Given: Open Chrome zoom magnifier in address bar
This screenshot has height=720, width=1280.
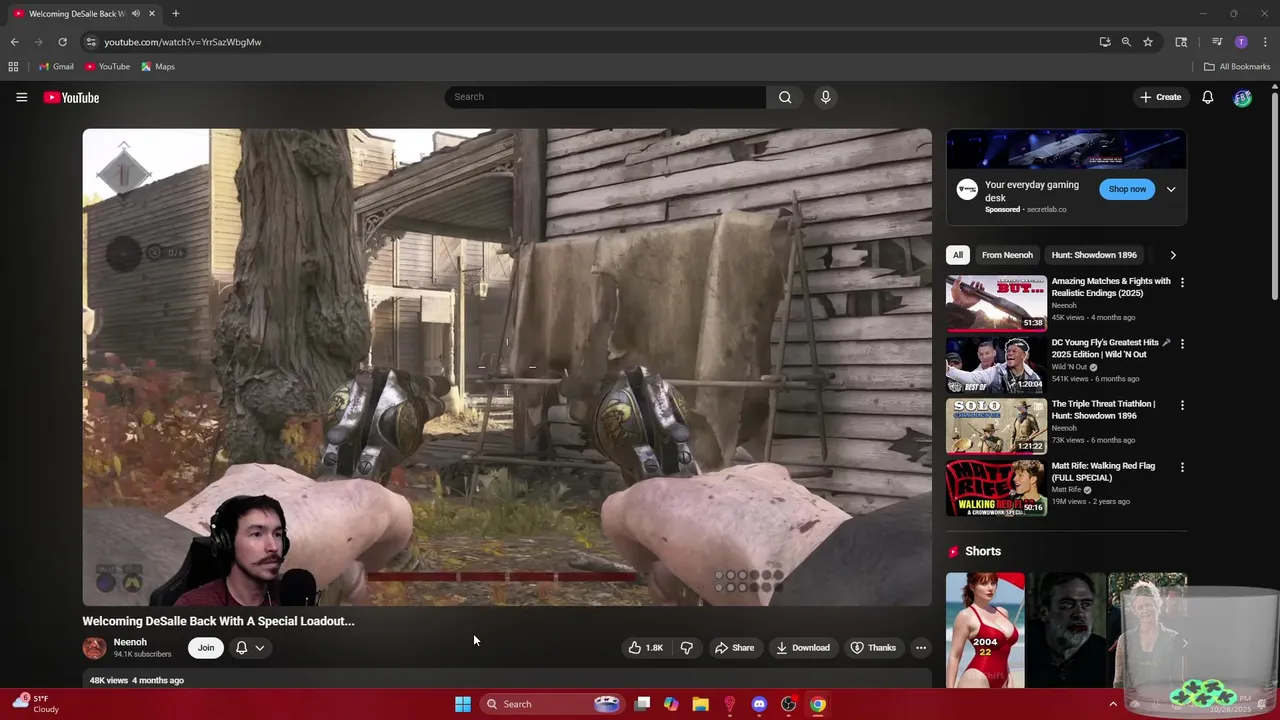Looking at the screenshot, I should (x=1126, y=42).
